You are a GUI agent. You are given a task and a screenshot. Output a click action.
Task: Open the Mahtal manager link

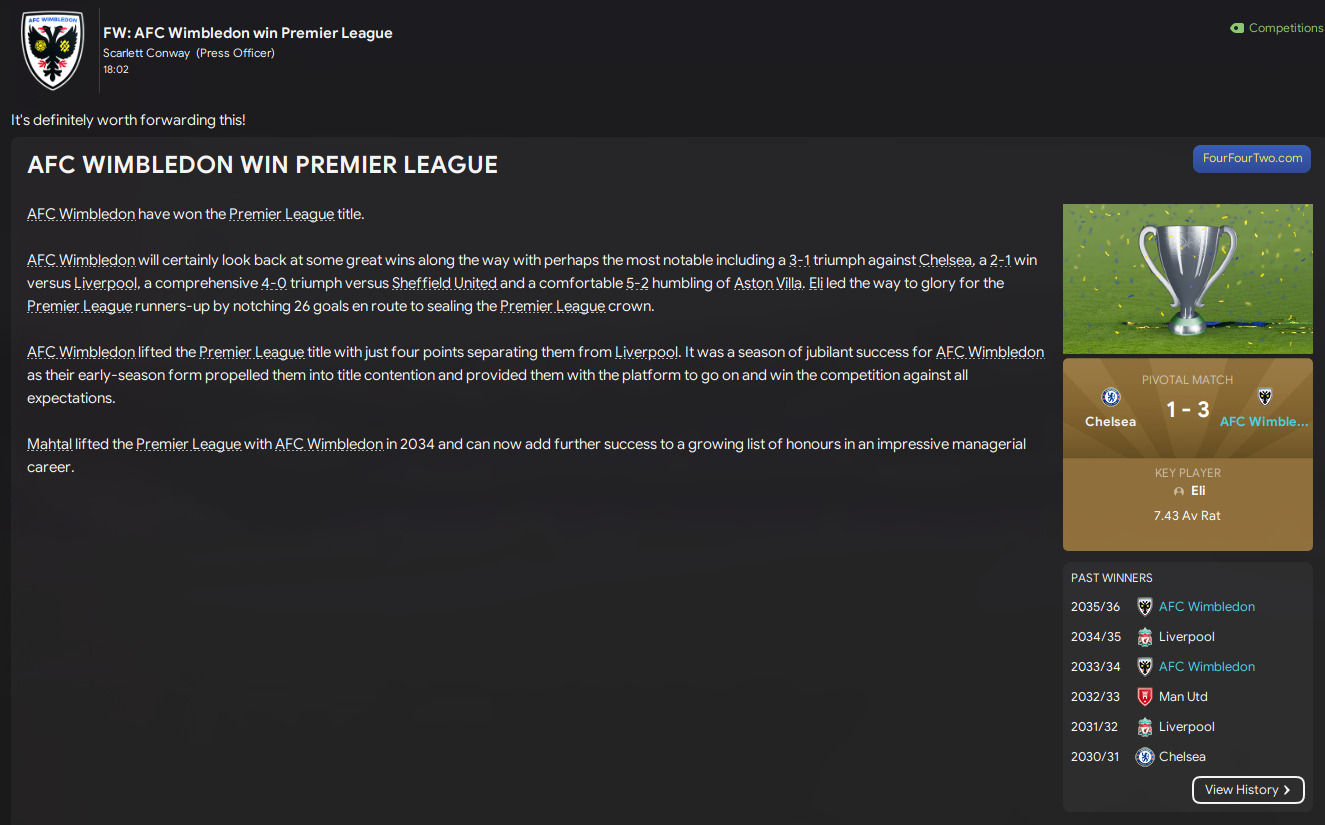pyautogui.click(x=49, y=444)
